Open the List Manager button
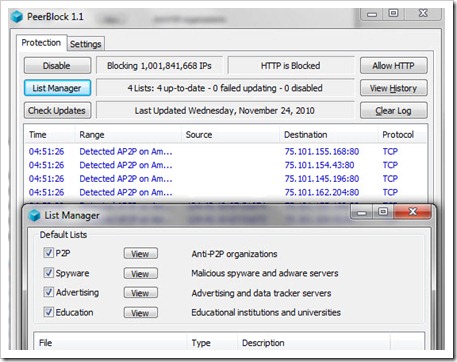457x362 pixels. (x=57, y=88)
